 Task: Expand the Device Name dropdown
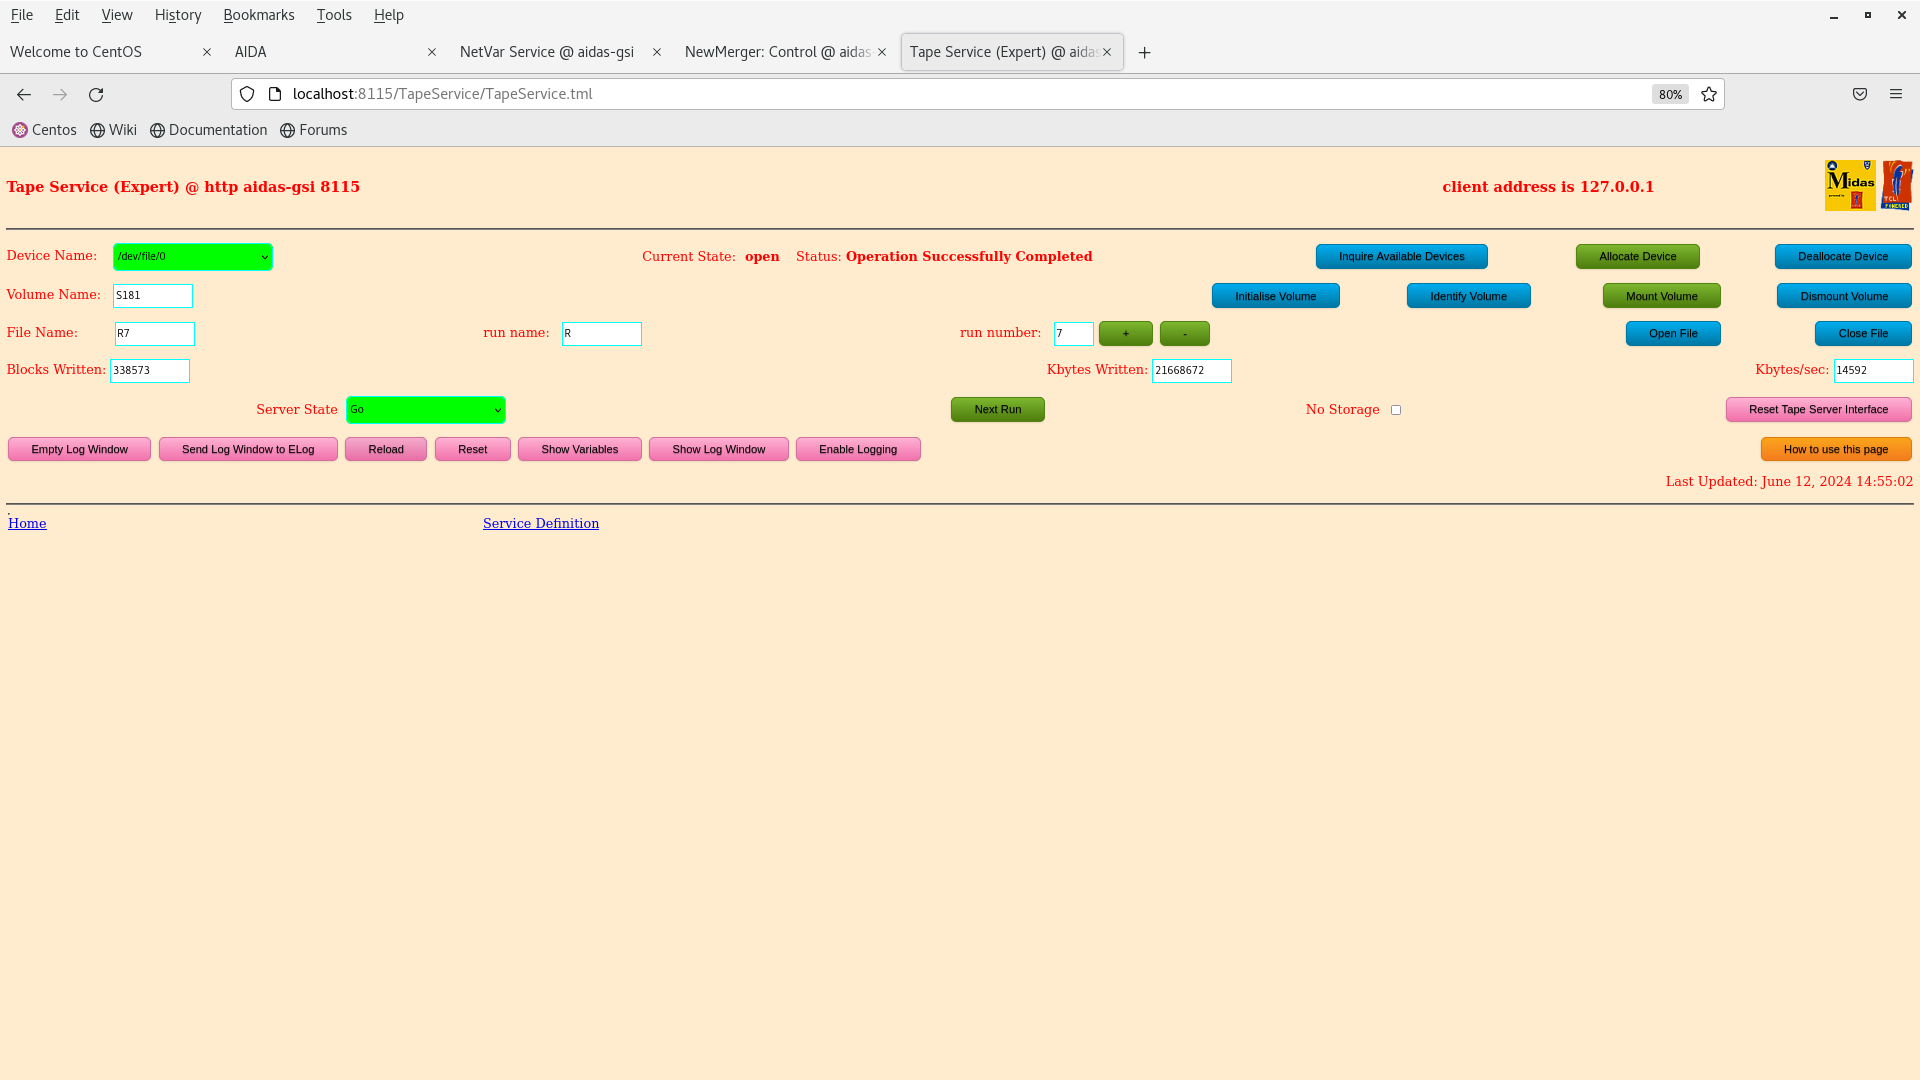point(264,257)
